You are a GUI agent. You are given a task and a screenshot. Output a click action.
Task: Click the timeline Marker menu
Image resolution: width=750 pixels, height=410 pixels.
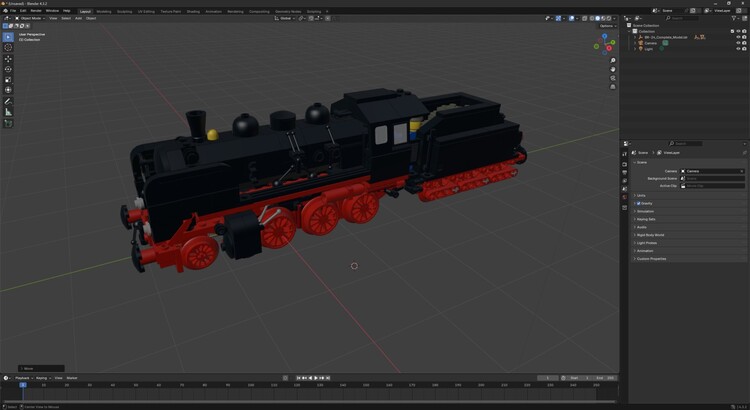[x=72, y=378]
